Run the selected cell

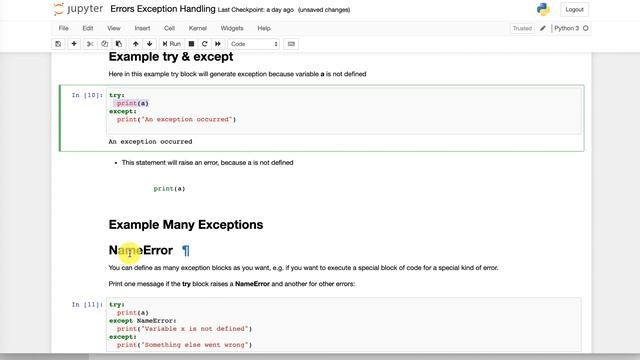click(171, 44)
